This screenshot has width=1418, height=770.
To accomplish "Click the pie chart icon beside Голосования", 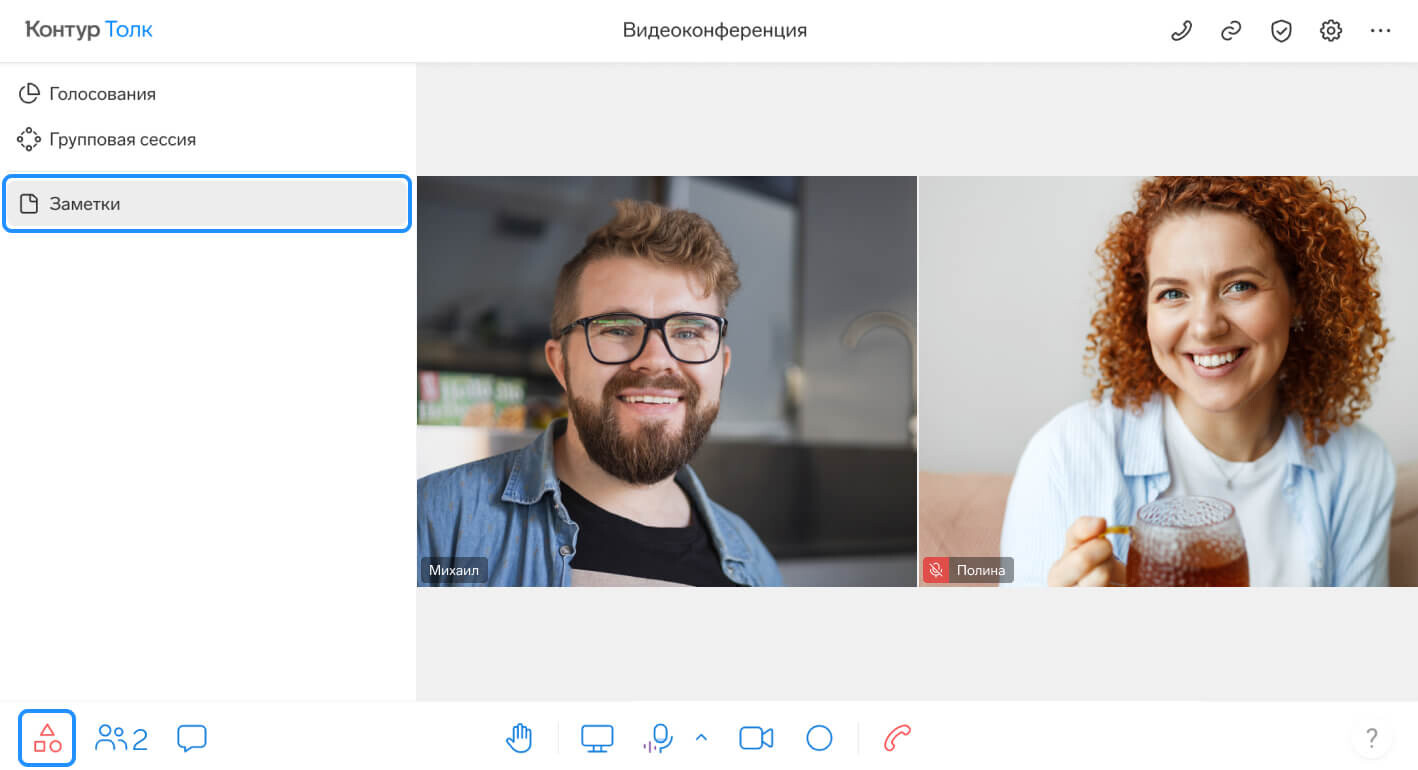I will [29, 94].
